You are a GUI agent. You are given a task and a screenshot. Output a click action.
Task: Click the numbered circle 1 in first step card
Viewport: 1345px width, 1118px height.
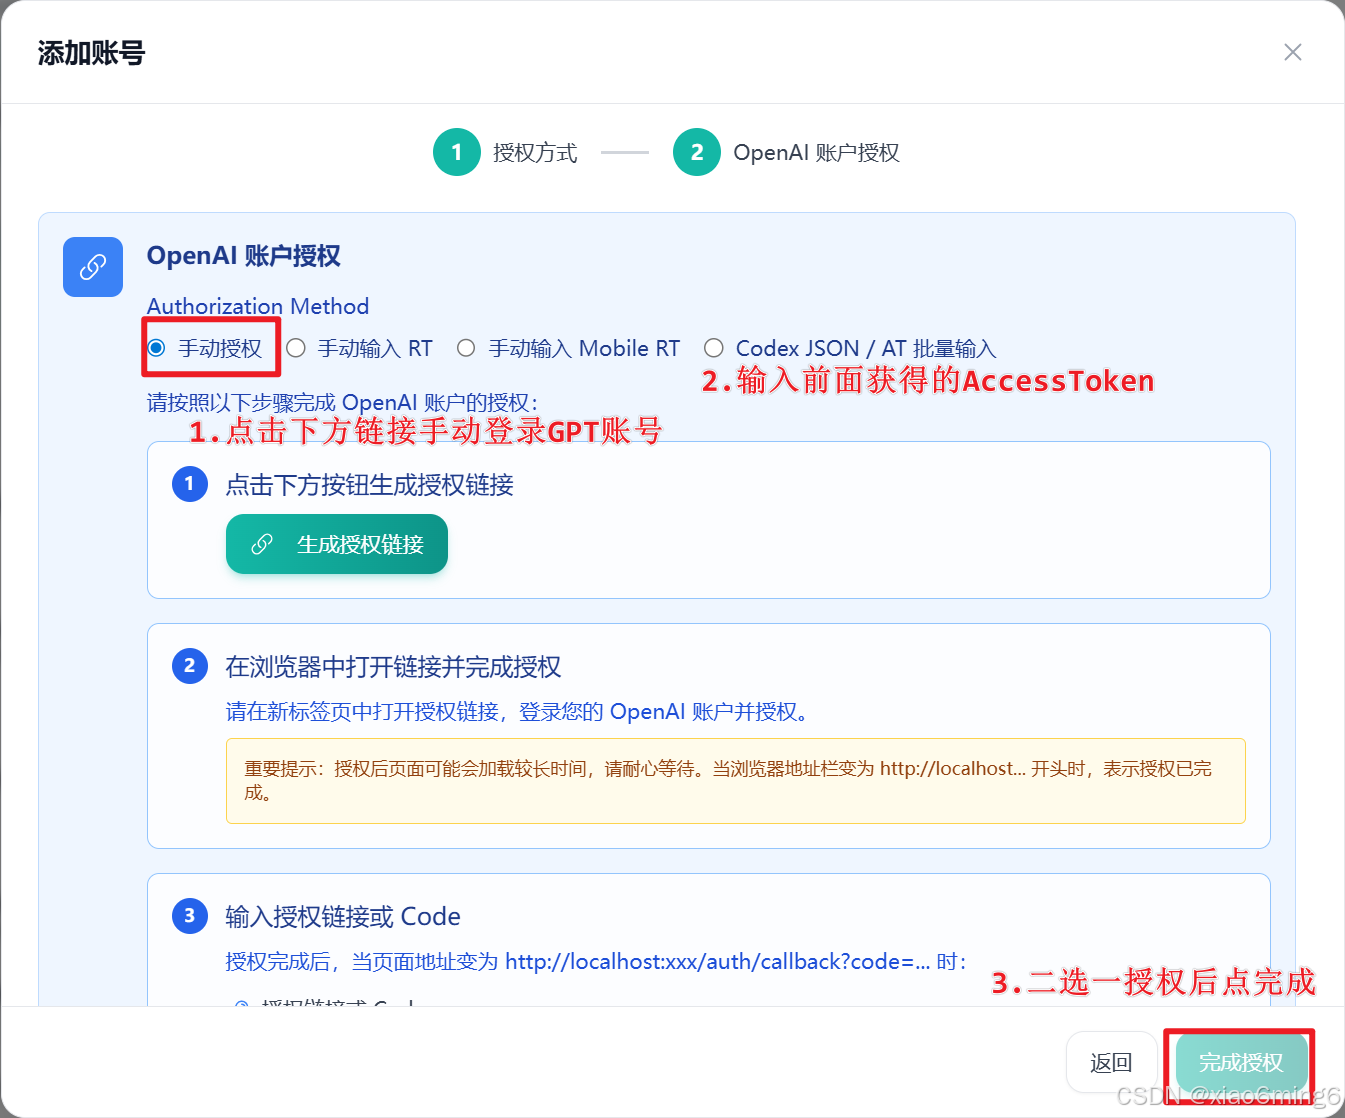[x=190, y=484]
